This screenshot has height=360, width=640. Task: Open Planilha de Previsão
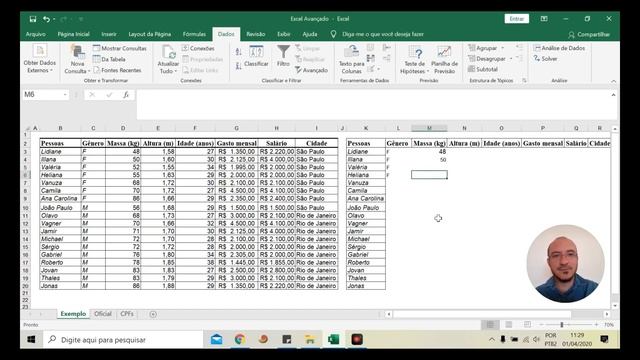point(444,60)
